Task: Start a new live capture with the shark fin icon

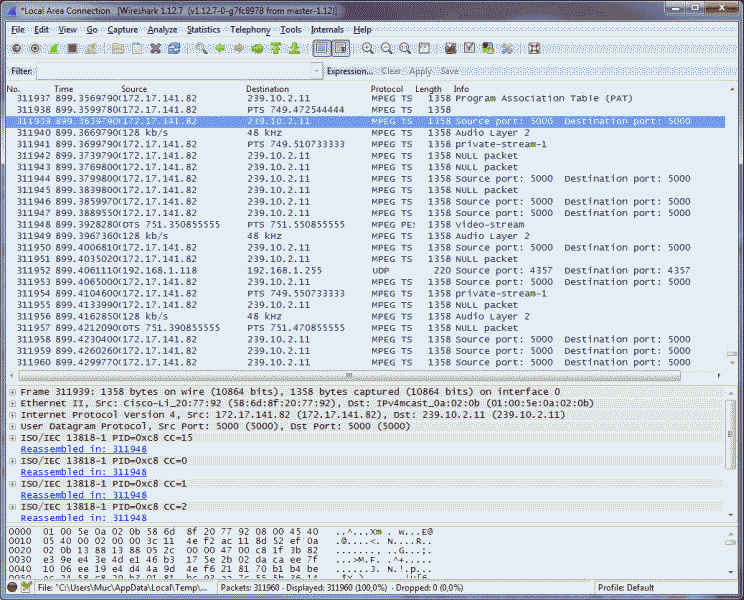Action: [54, 48]
